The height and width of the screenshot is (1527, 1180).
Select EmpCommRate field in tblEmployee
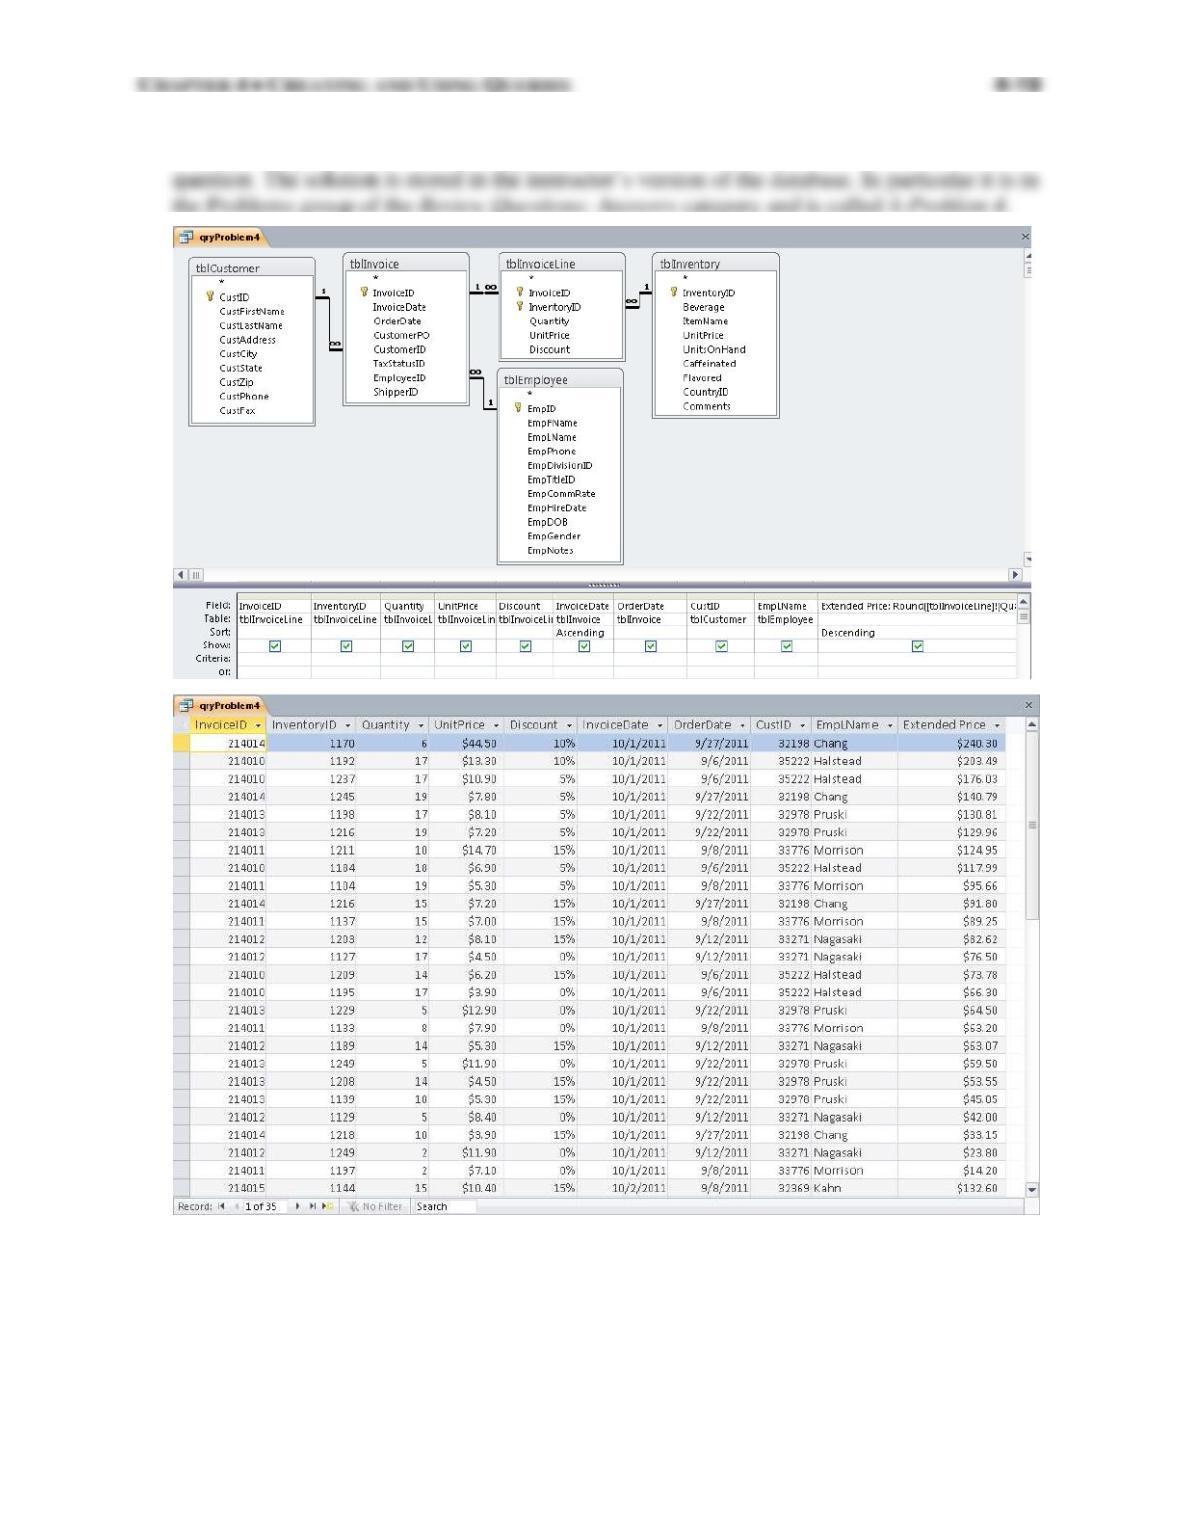click(561, 493)
